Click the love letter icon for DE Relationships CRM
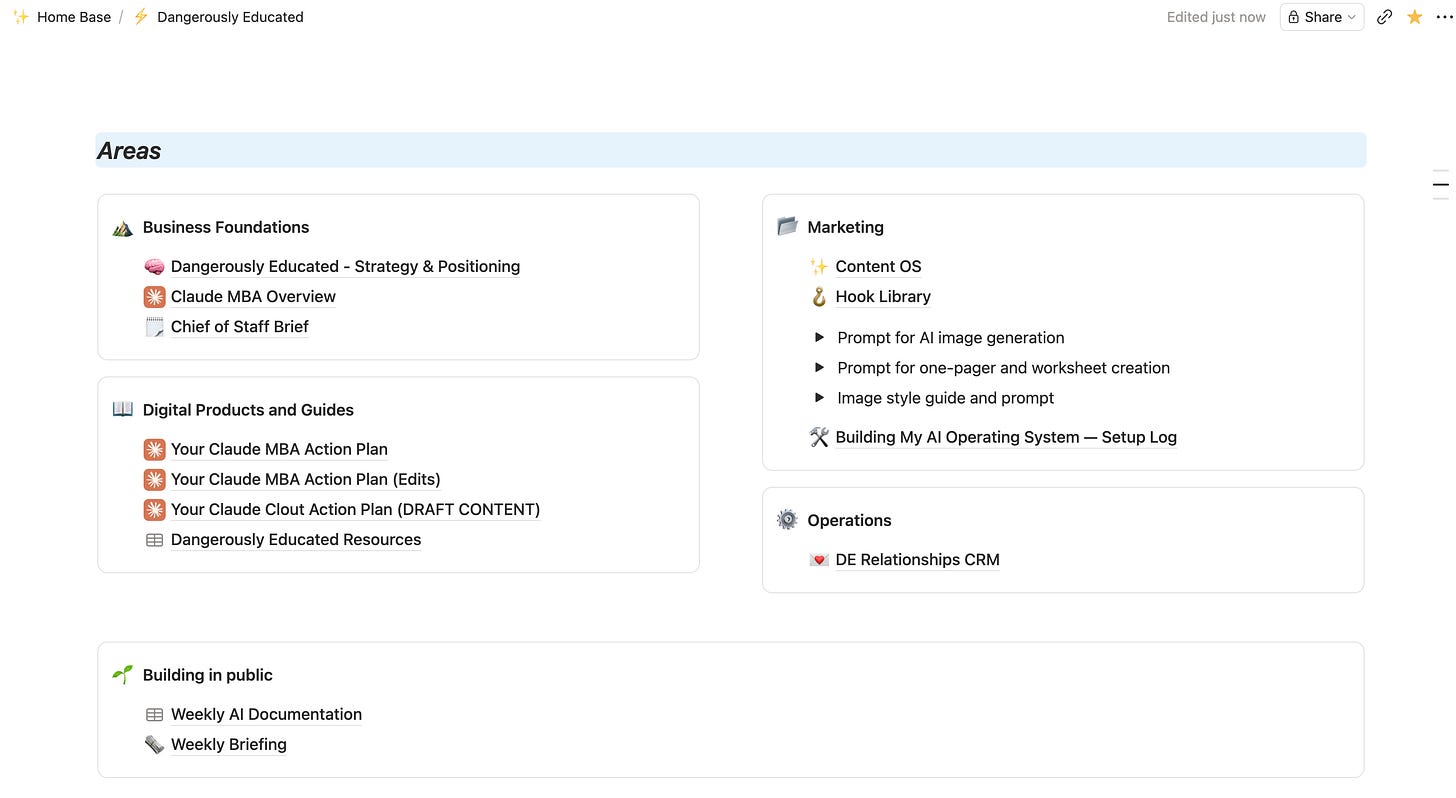This screenshot has height=798, width=1456. pyautogui.click(x=819, y=560)
